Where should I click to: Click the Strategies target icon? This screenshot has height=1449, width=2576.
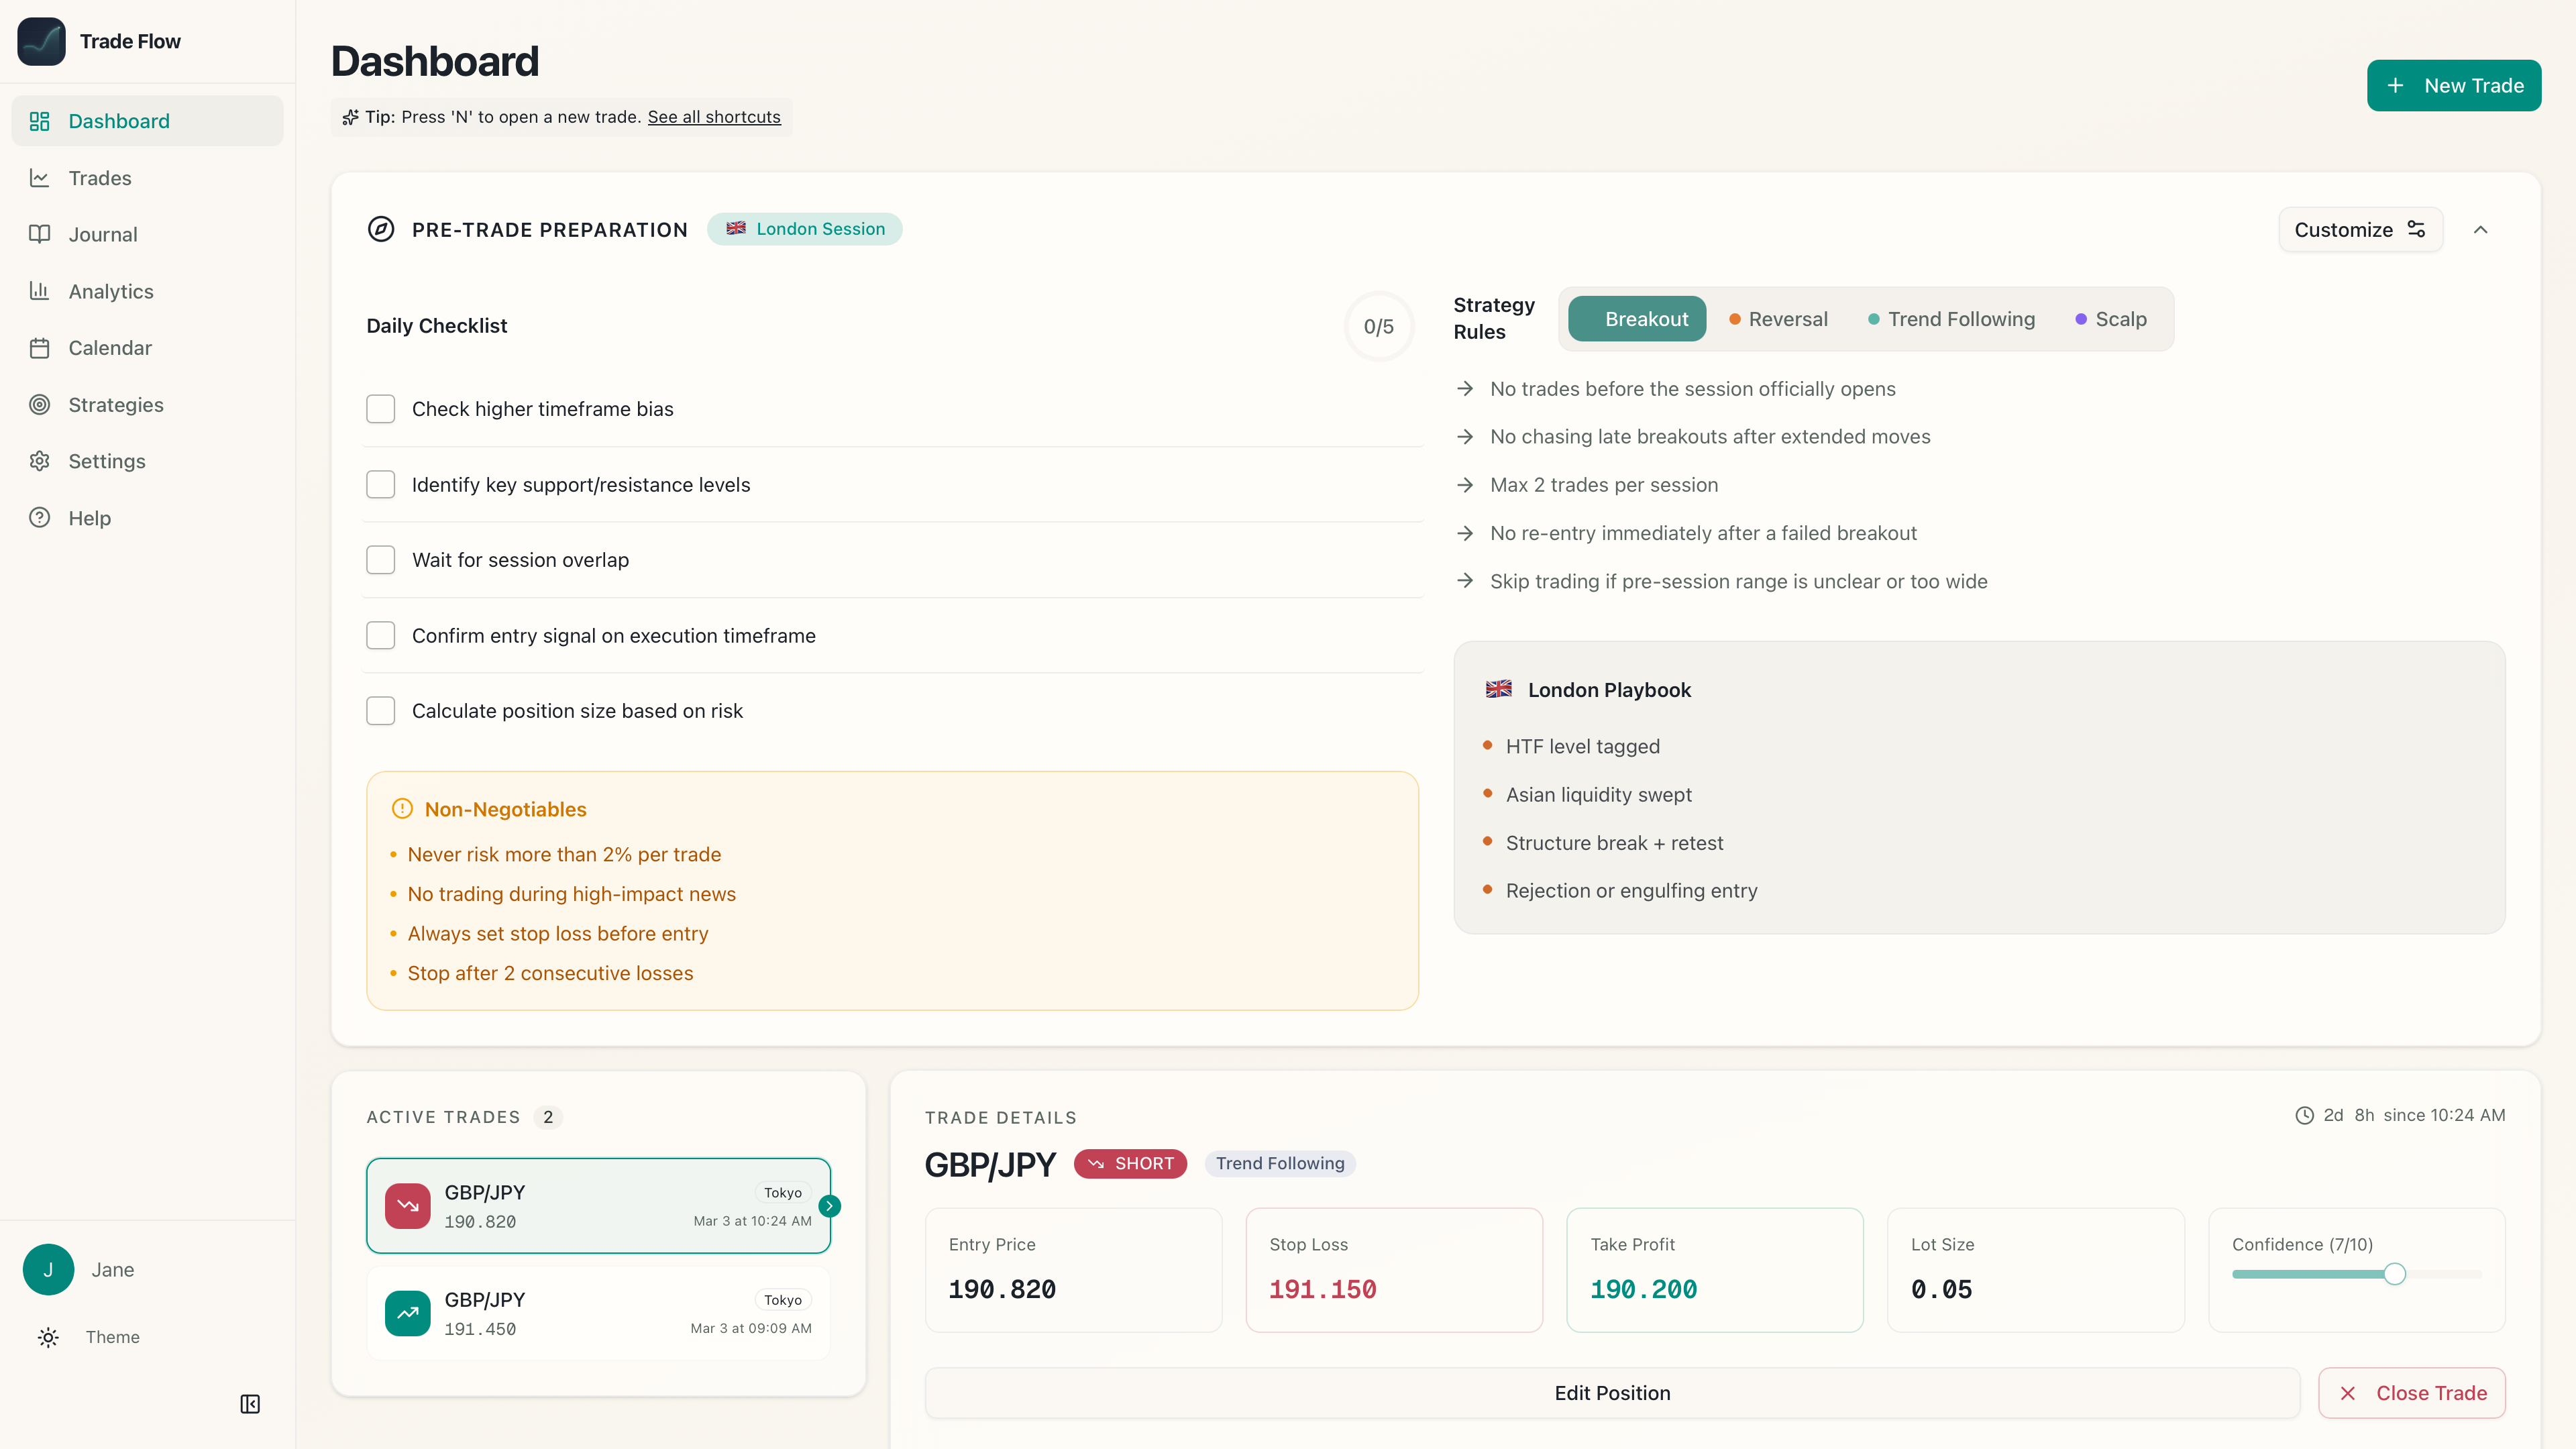40,404
